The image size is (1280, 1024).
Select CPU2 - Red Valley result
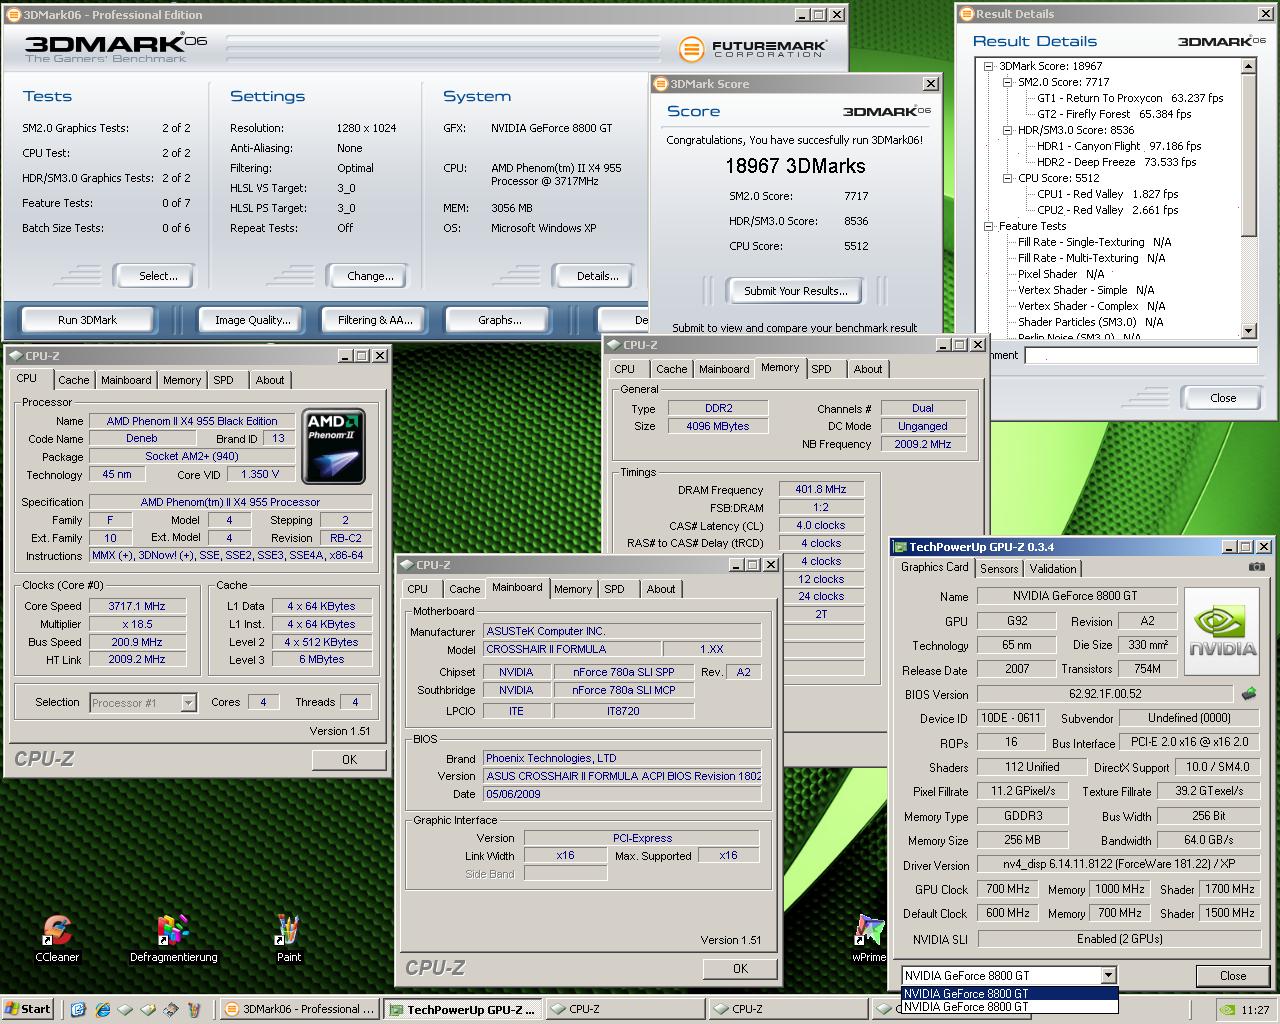(1107, 210)
